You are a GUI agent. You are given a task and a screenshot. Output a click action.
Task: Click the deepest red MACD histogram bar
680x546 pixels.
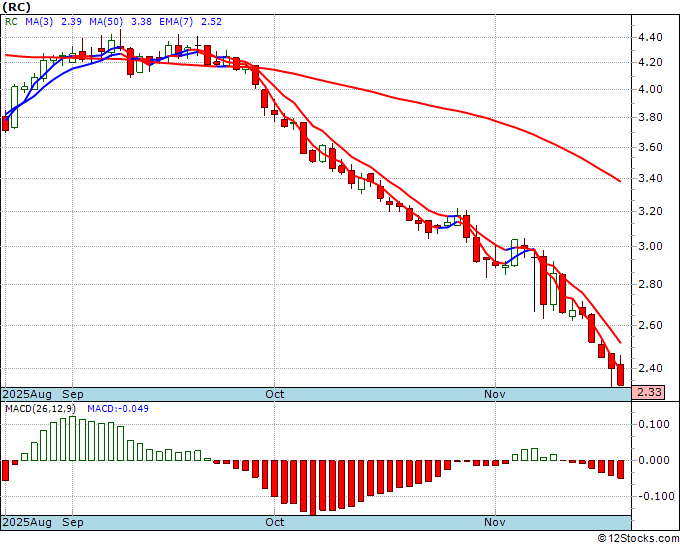(313, 487)
